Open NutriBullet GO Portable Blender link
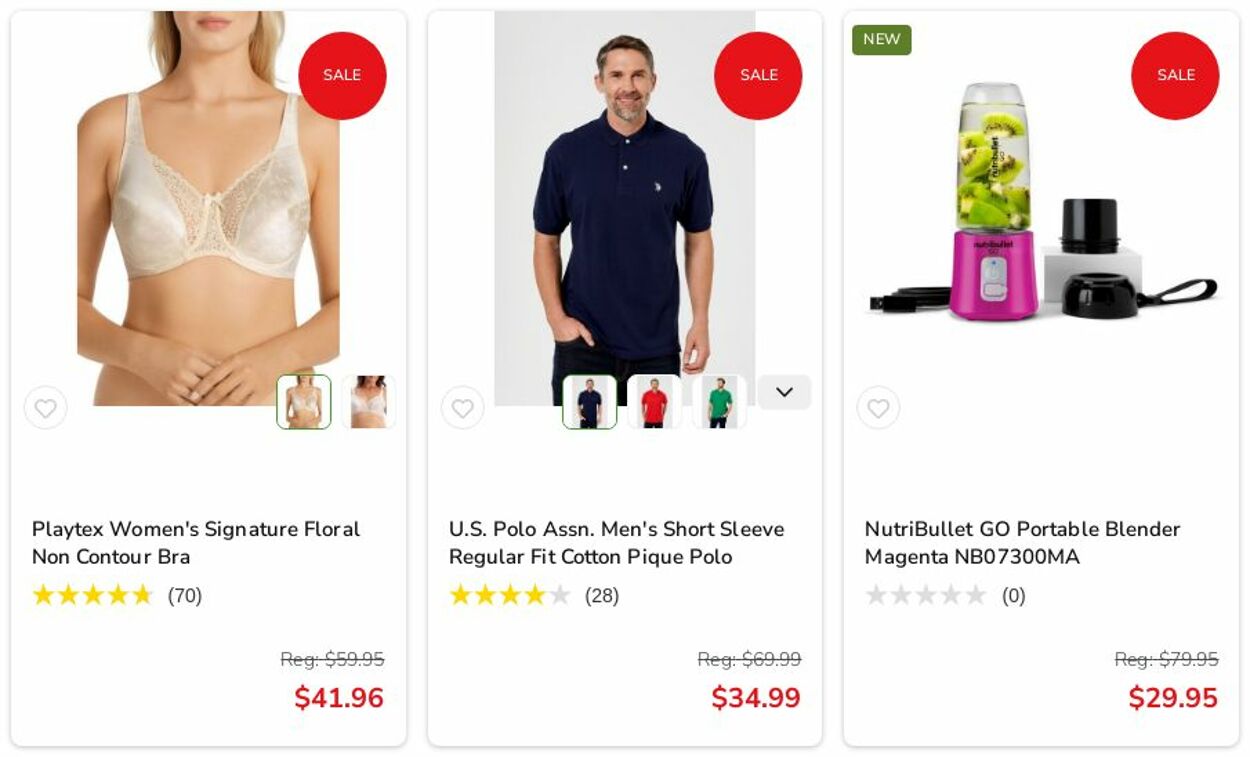This screenshot has width=1250, height=757. pyautogui.click(x=1022, y=543)
